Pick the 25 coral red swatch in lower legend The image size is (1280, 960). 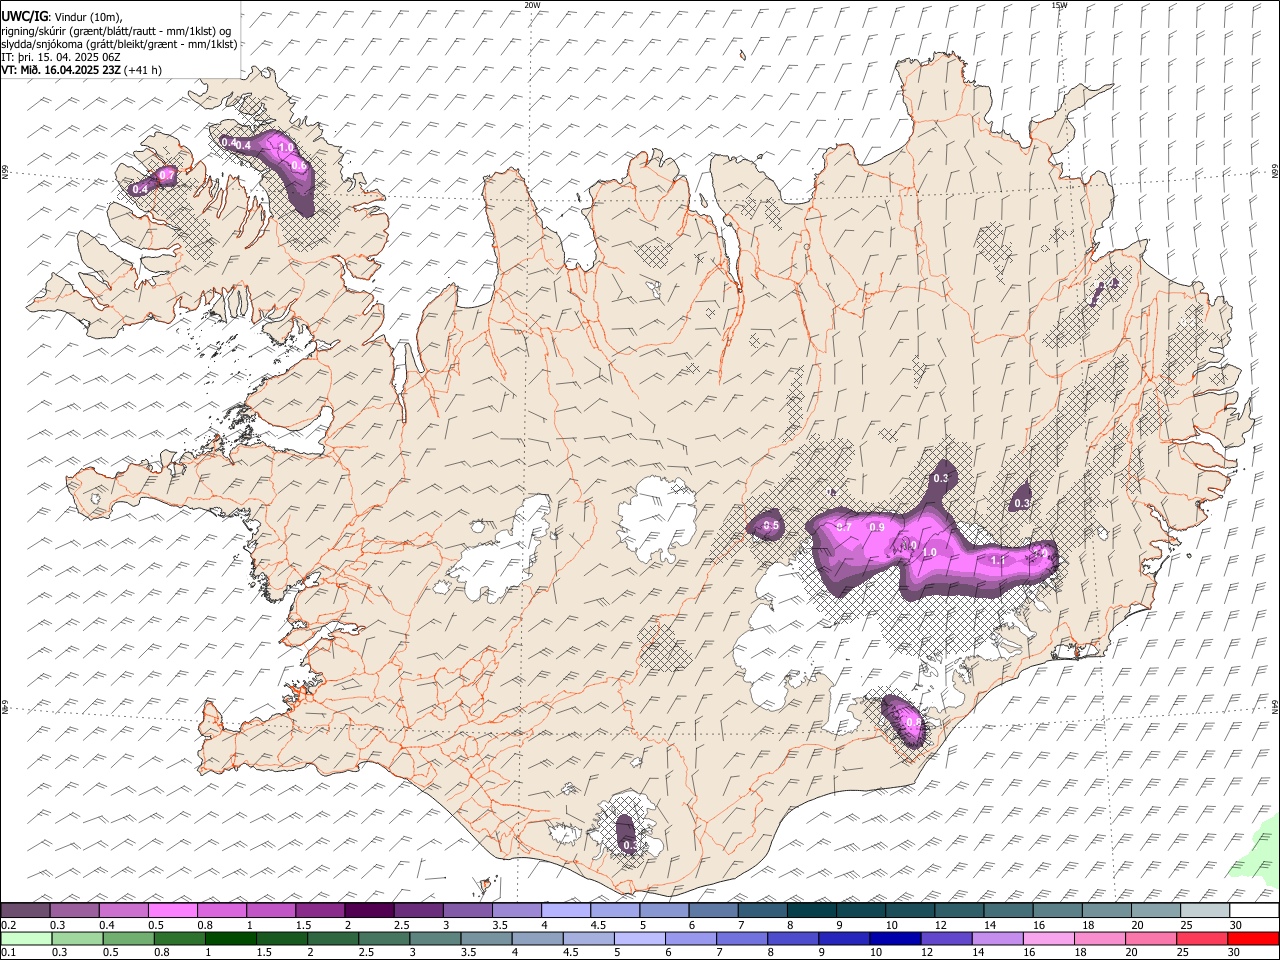click(1201, 939)
